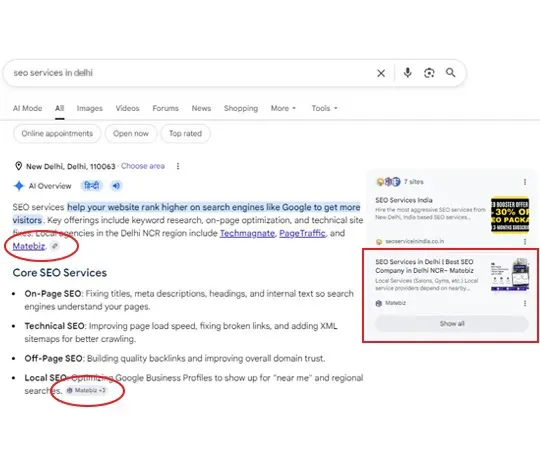Open the three-dot menu next to Choose area

click(x=178, y=166)
